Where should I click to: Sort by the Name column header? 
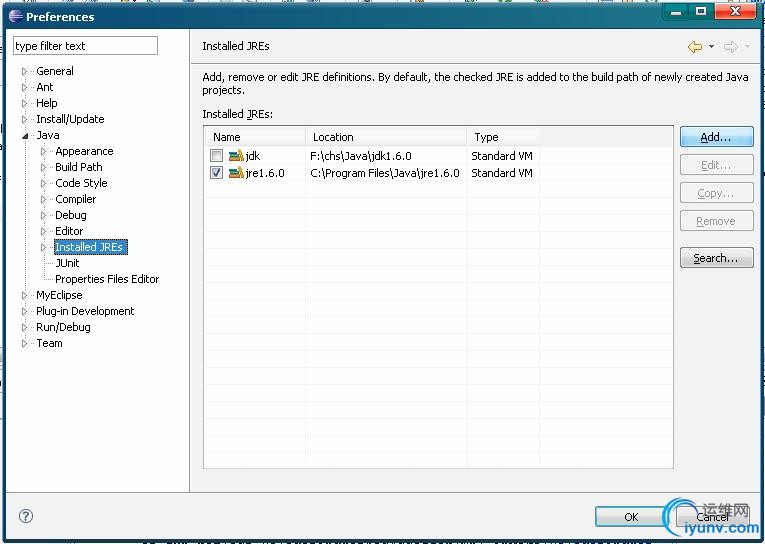tap(256, 137)
